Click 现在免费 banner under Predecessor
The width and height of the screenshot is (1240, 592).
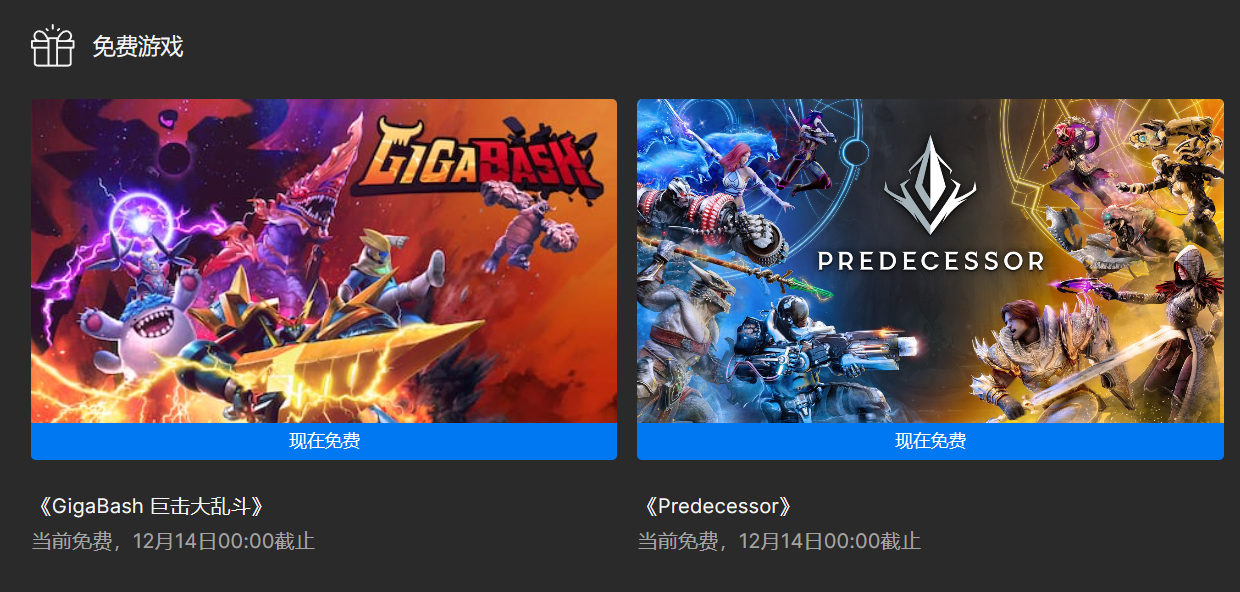[930, 441]
